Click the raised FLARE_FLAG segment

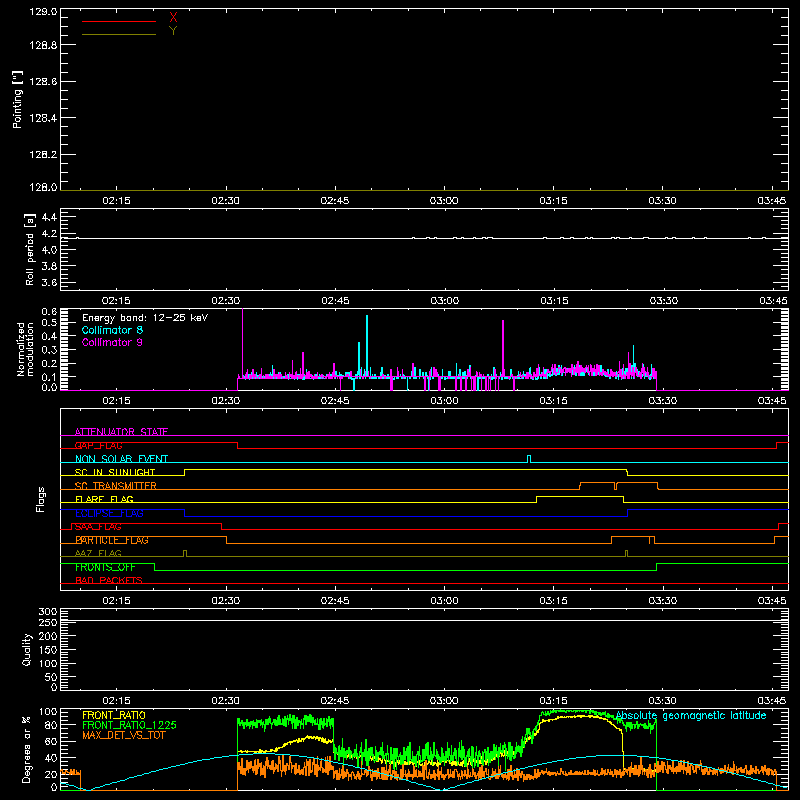click(x=580, y=496)
